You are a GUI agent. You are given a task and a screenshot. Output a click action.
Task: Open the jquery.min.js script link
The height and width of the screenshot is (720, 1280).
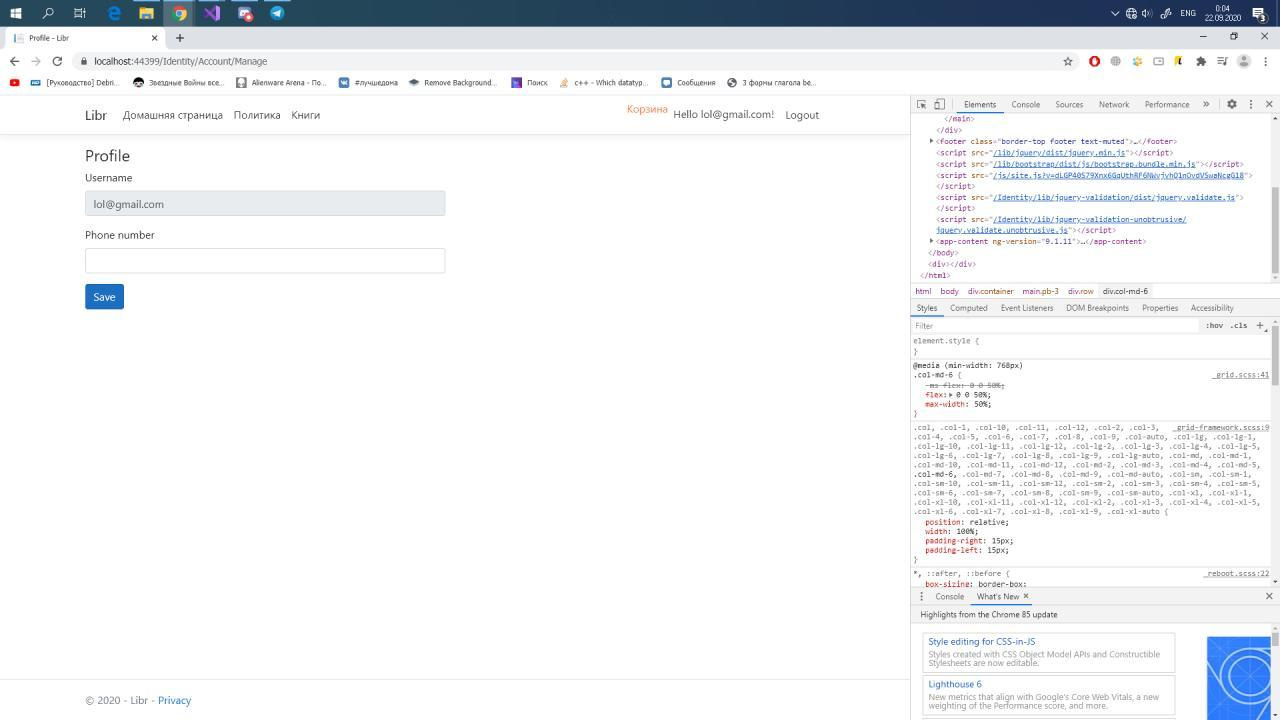coord(1059,153)
